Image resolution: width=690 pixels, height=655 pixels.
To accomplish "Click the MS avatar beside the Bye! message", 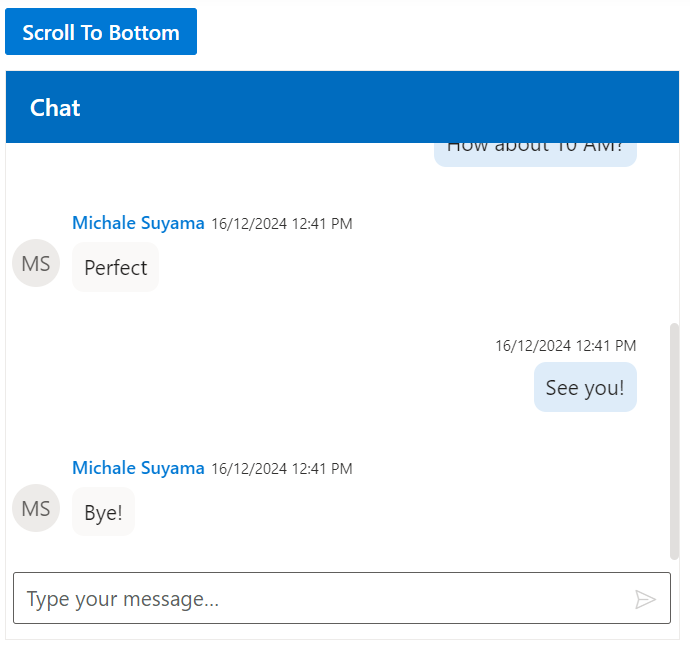I will pyautogui.click(x=36, y=509).
